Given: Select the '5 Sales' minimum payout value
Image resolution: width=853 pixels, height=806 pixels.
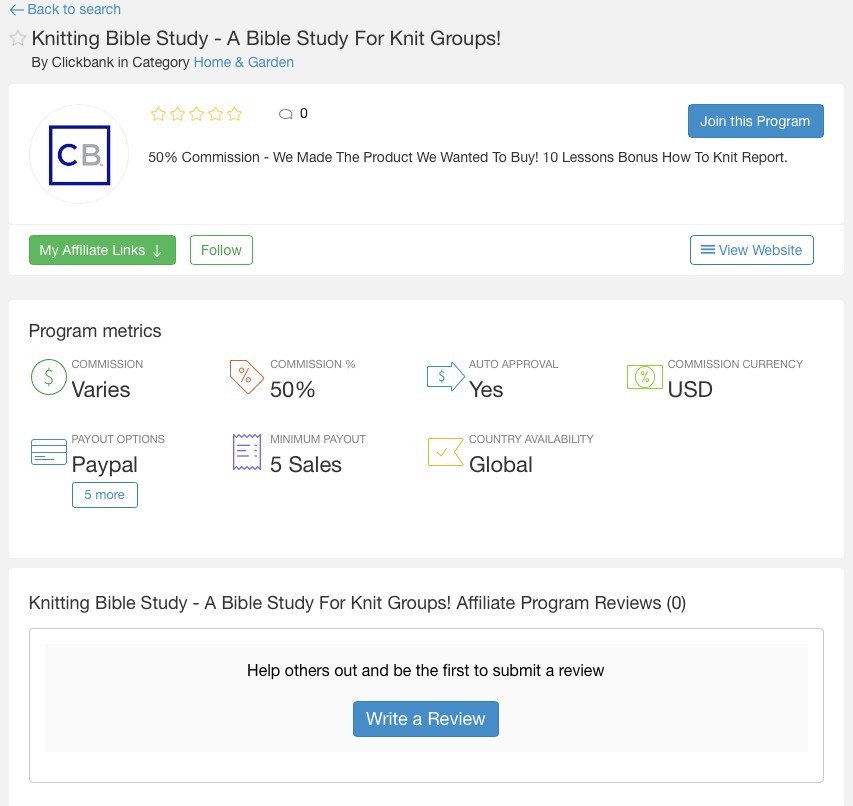Looking at the screenshot, I should [306, 464].
